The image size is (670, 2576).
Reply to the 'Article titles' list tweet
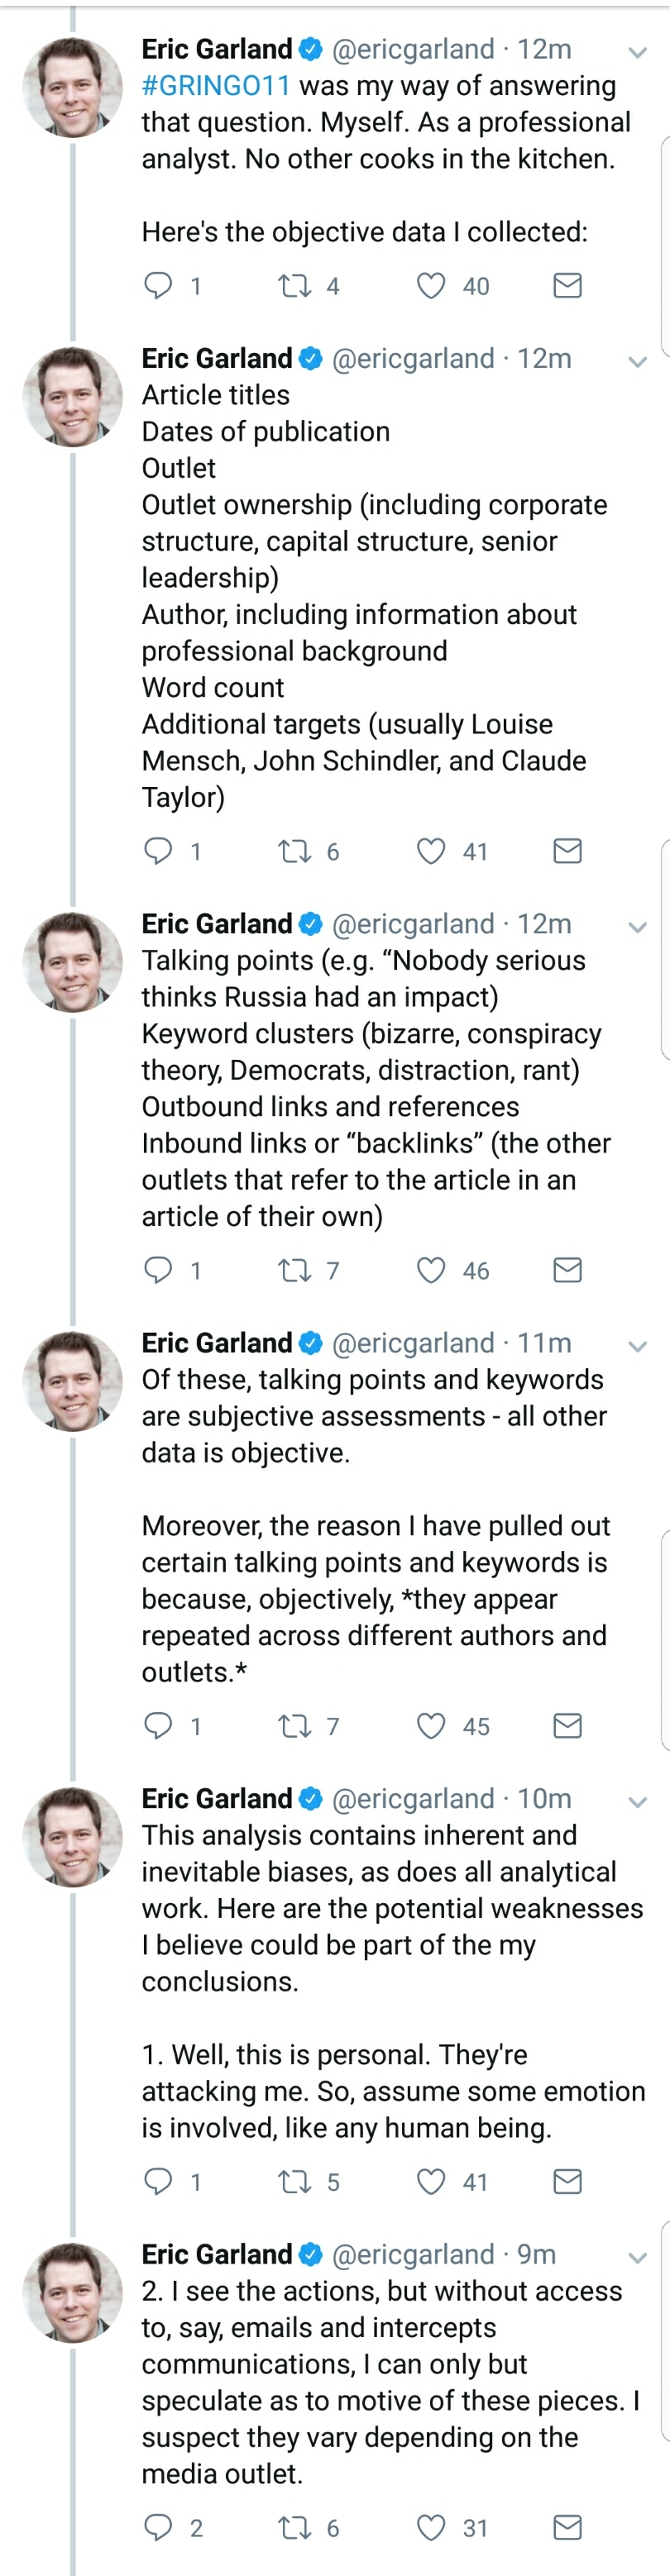point(158,851)
